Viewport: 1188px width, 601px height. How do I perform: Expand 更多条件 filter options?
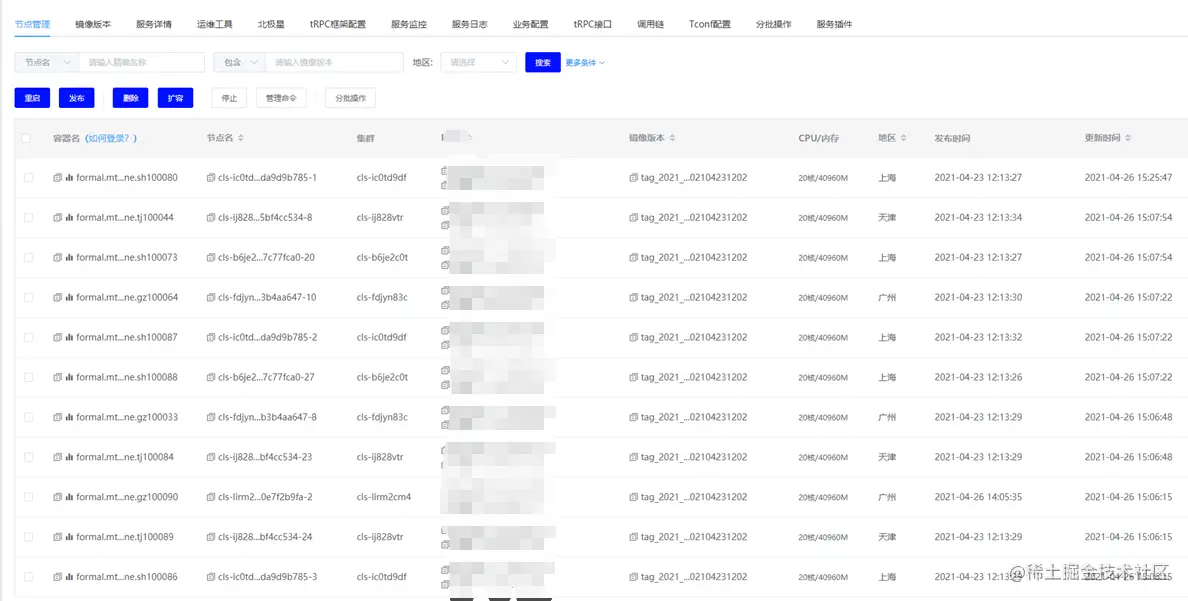tap(585, 63)
